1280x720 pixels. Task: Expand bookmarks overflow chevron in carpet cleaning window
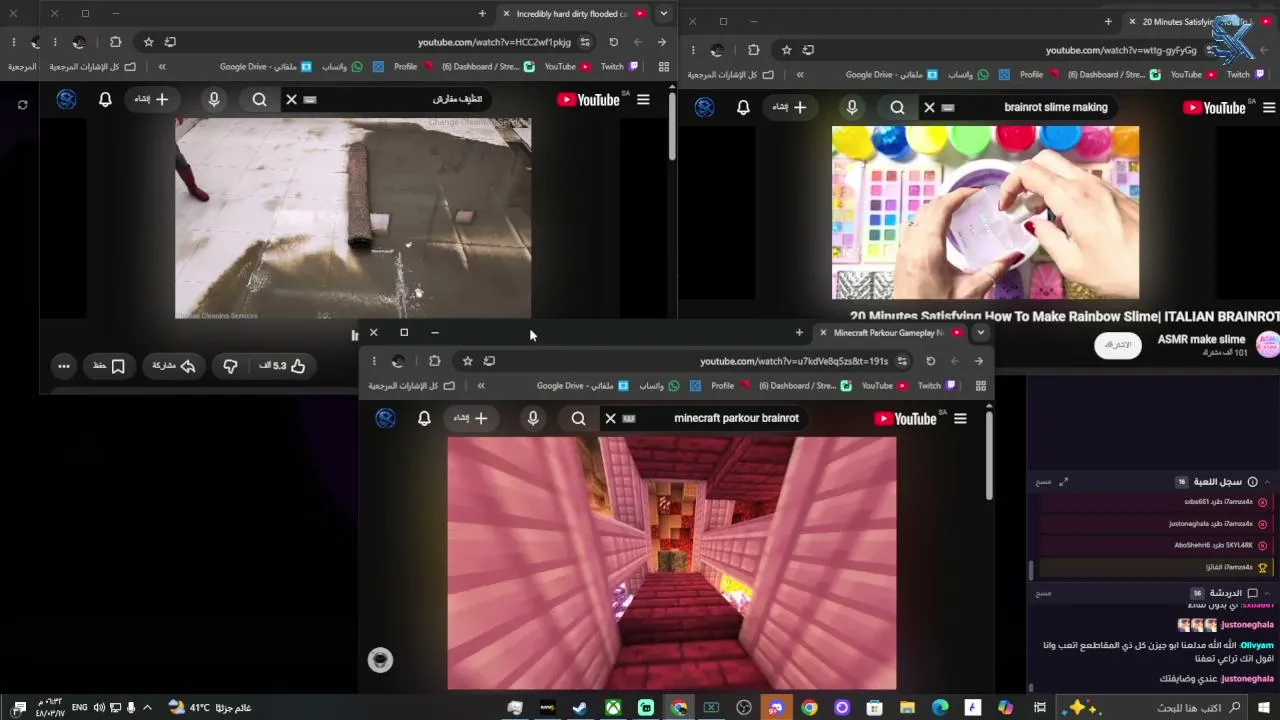[x=162, y=67]
